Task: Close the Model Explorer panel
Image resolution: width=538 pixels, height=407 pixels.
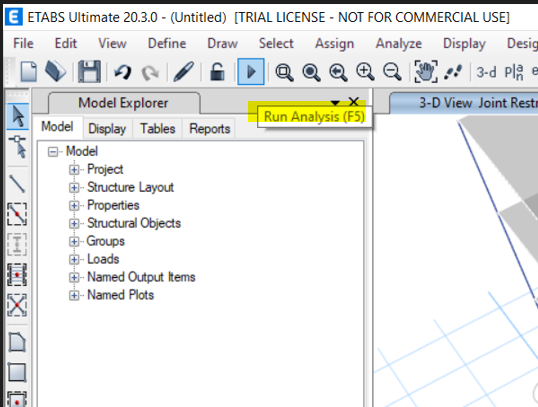Action: click(x=353, y=102)
